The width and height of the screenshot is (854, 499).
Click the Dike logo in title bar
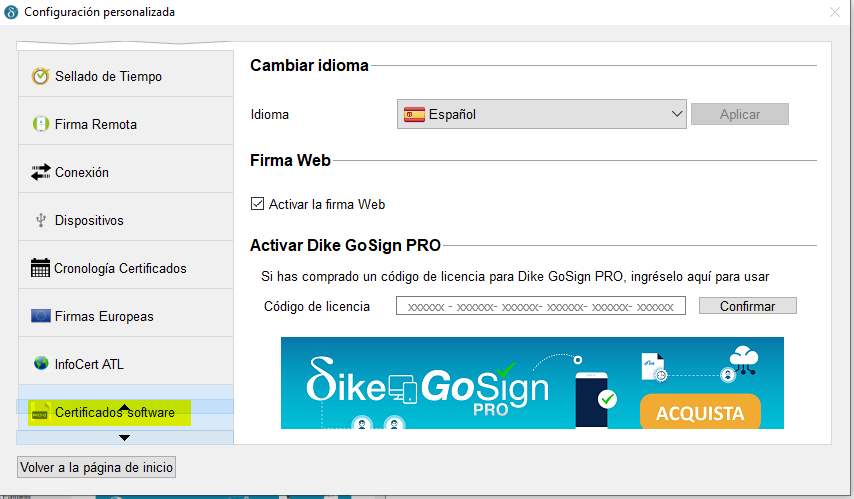pos(11,12)
